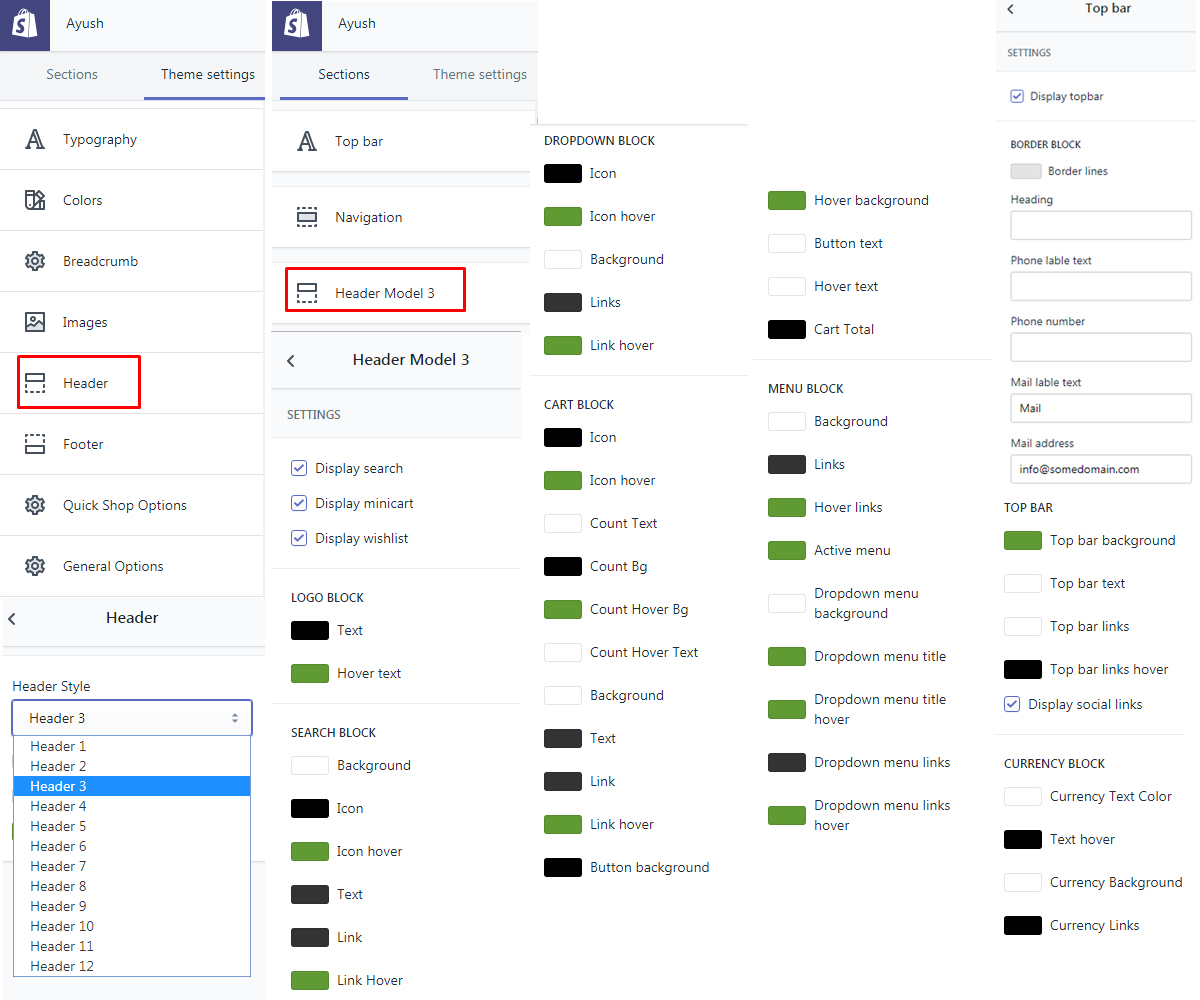Select the Breadcrumb gear icon
This screenshot has height=1000, width=1200.
click(35, 261)
